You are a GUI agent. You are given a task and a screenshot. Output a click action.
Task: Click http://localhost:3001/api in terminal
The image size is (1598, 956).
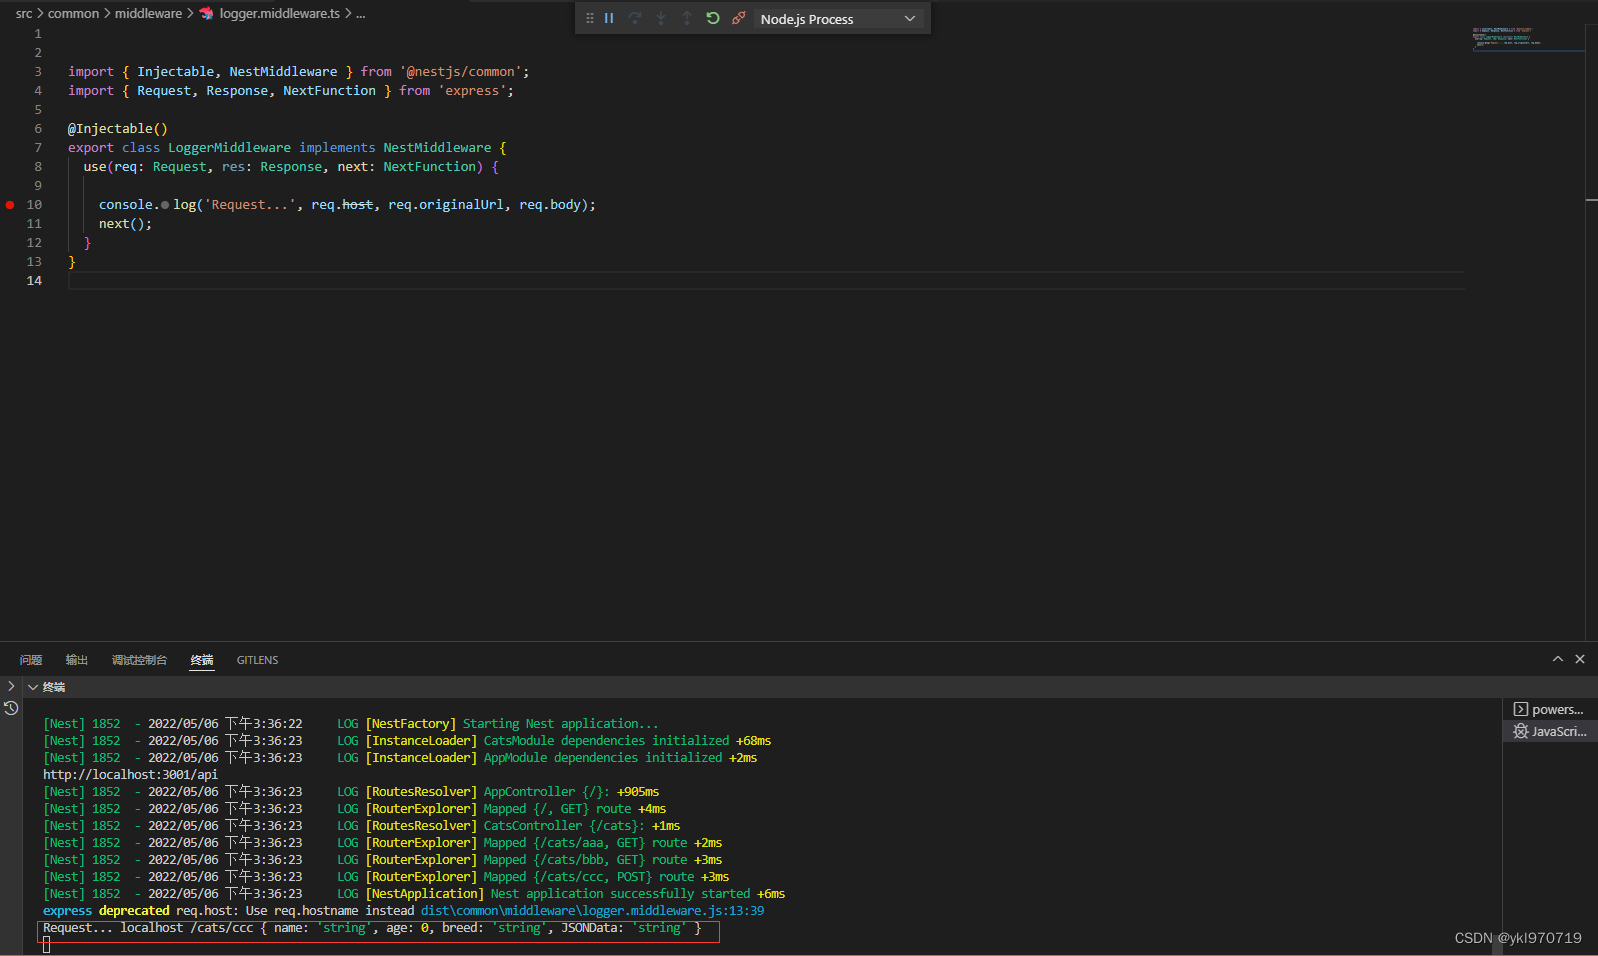point(130,775)
